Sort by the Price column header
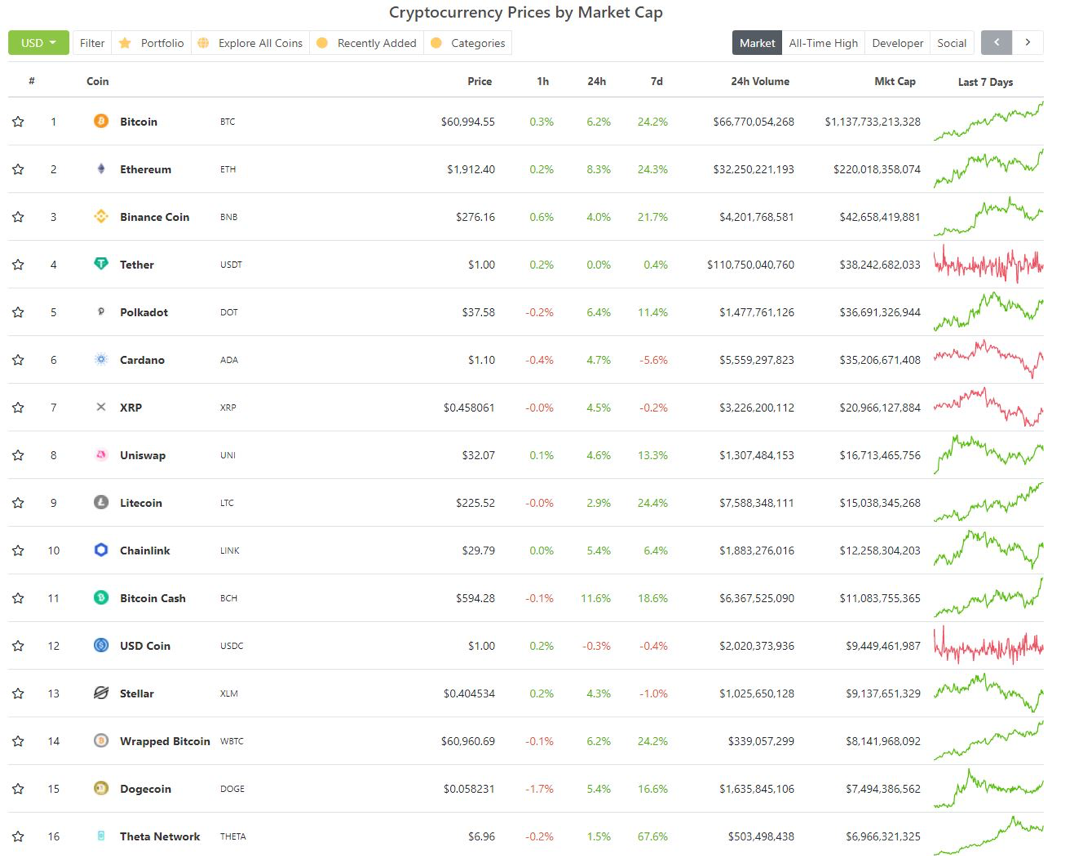Screen dimensions: 1077x856 [479, 81]
